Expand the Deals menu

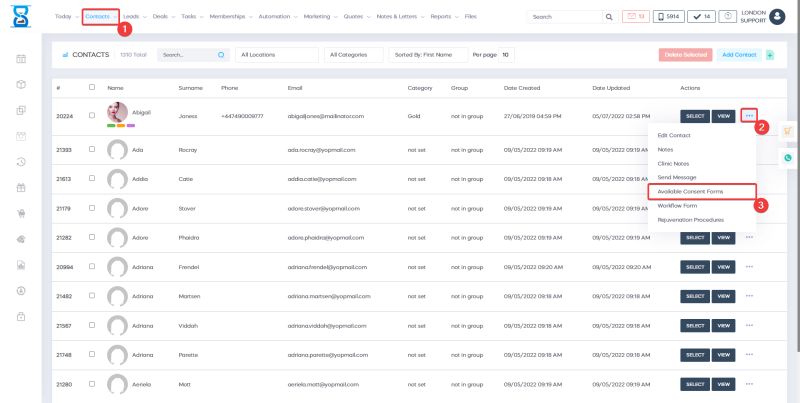click(x=164, y=17)
